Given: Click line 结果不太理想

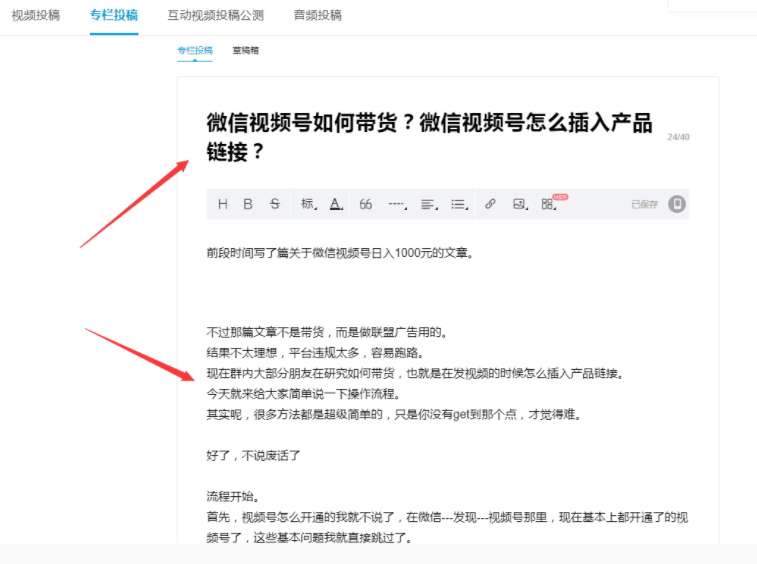Looking at the screenshot, I should tap(316, 353).
